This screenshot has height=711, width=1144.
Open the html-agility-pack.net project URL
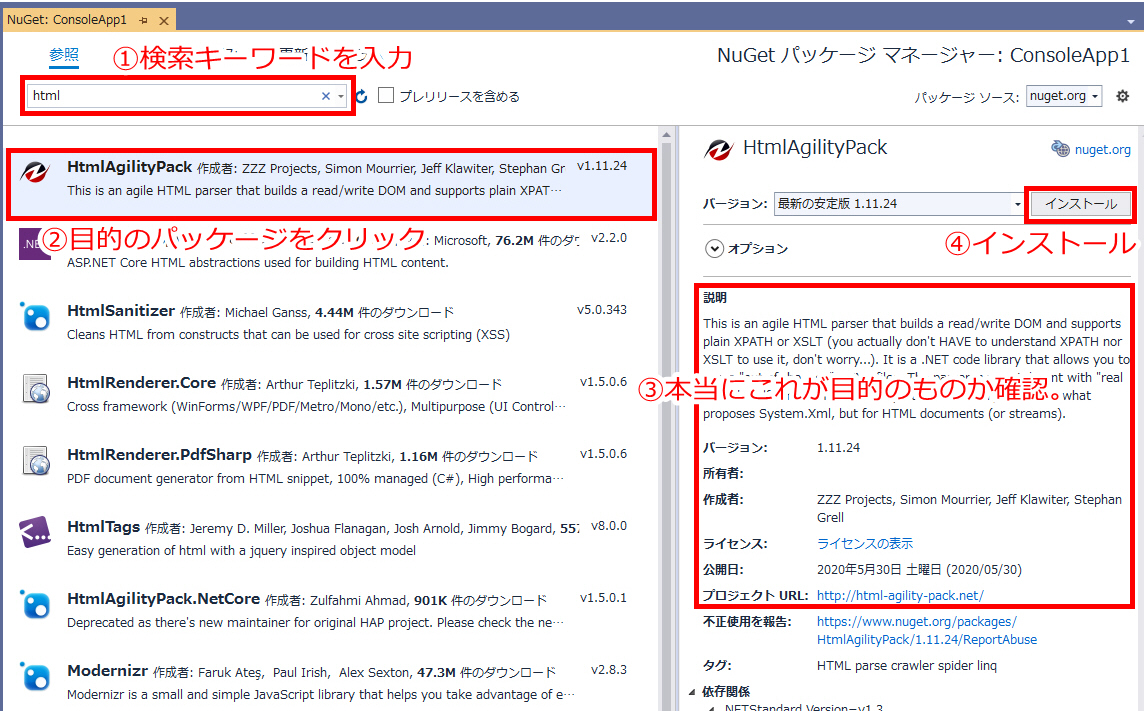pos(900,596)
